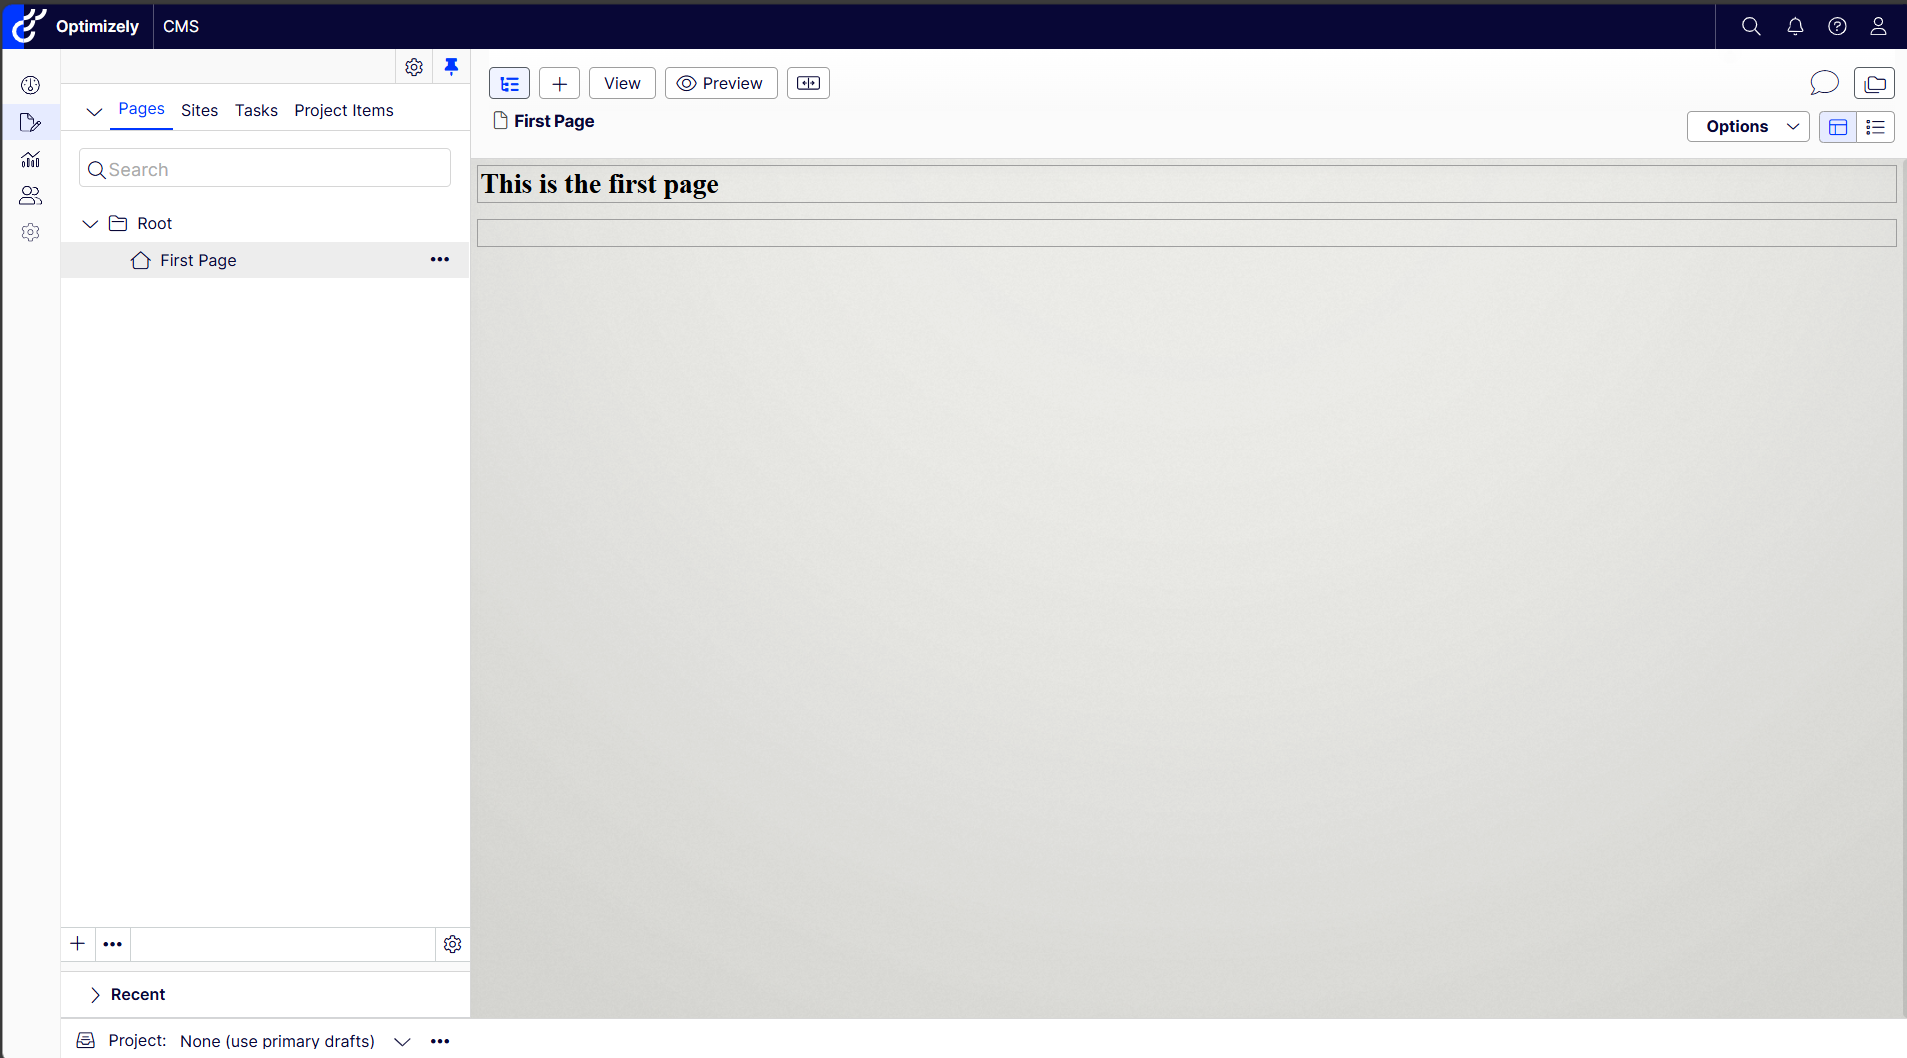Open the dashboard icon in sidebar
The image size is (1907, 1058).
[31, 85]
